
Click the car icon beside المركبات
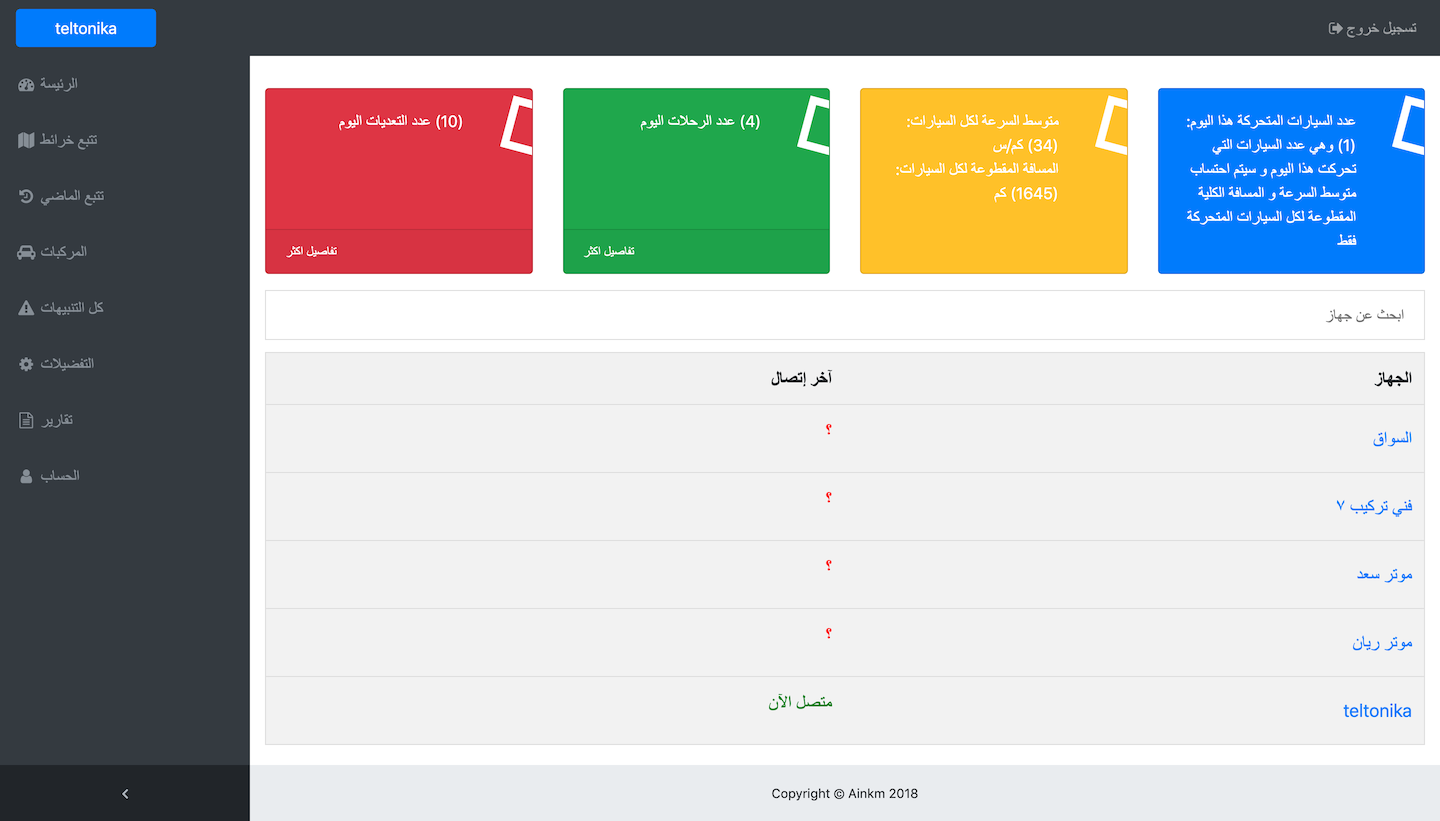(26, 252)
